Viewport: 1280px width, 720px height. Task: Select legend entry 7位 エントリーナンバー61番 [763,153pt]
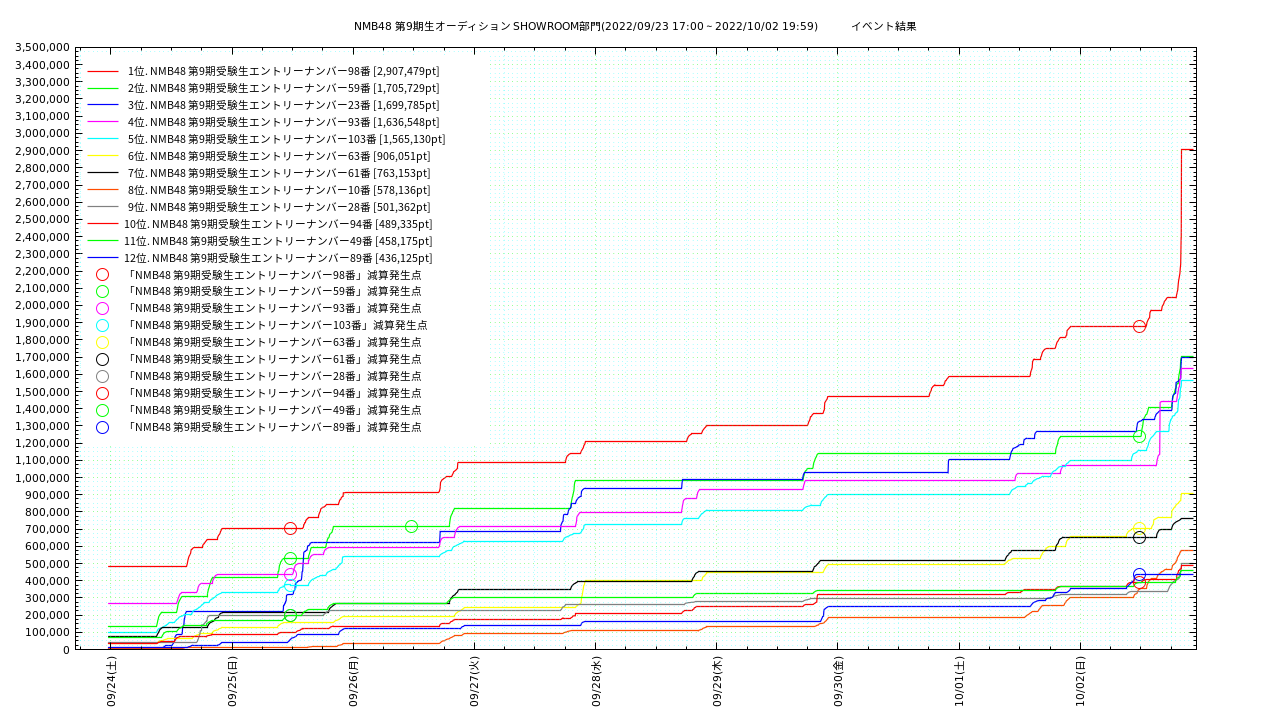pos(279,173)
